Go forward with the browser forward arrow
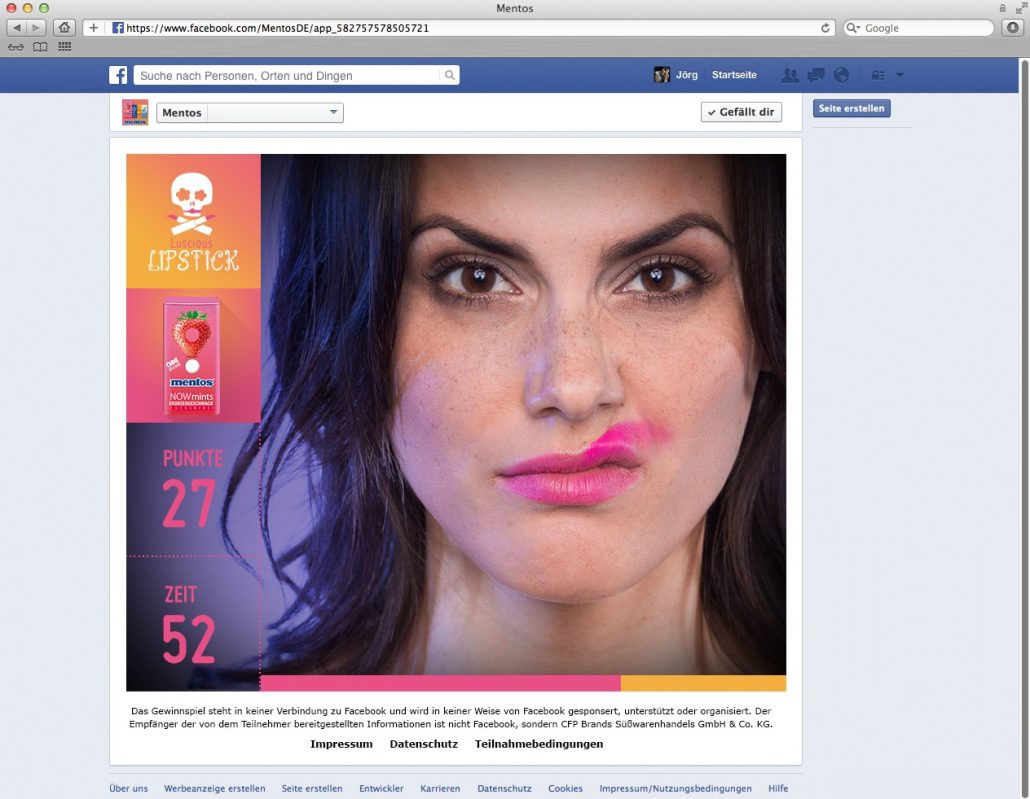Image resolution: width=1030 pixels, height=799 pixels. [x=36, y=28]
